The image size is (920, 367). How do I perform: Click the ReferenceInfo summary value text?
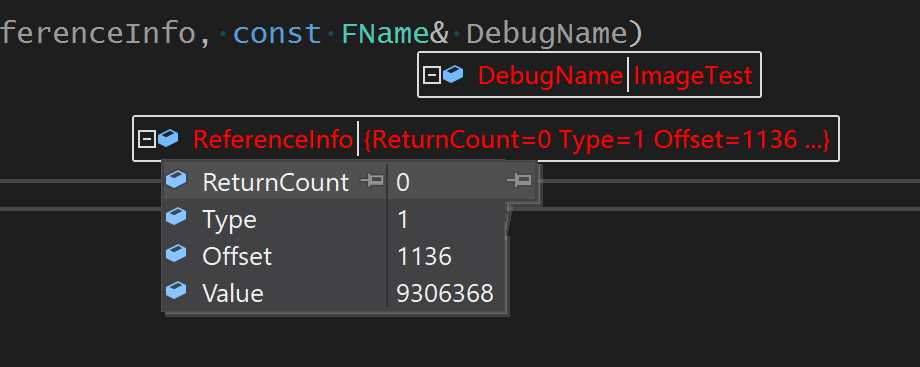pyautogui.click(x=596, y=140)
